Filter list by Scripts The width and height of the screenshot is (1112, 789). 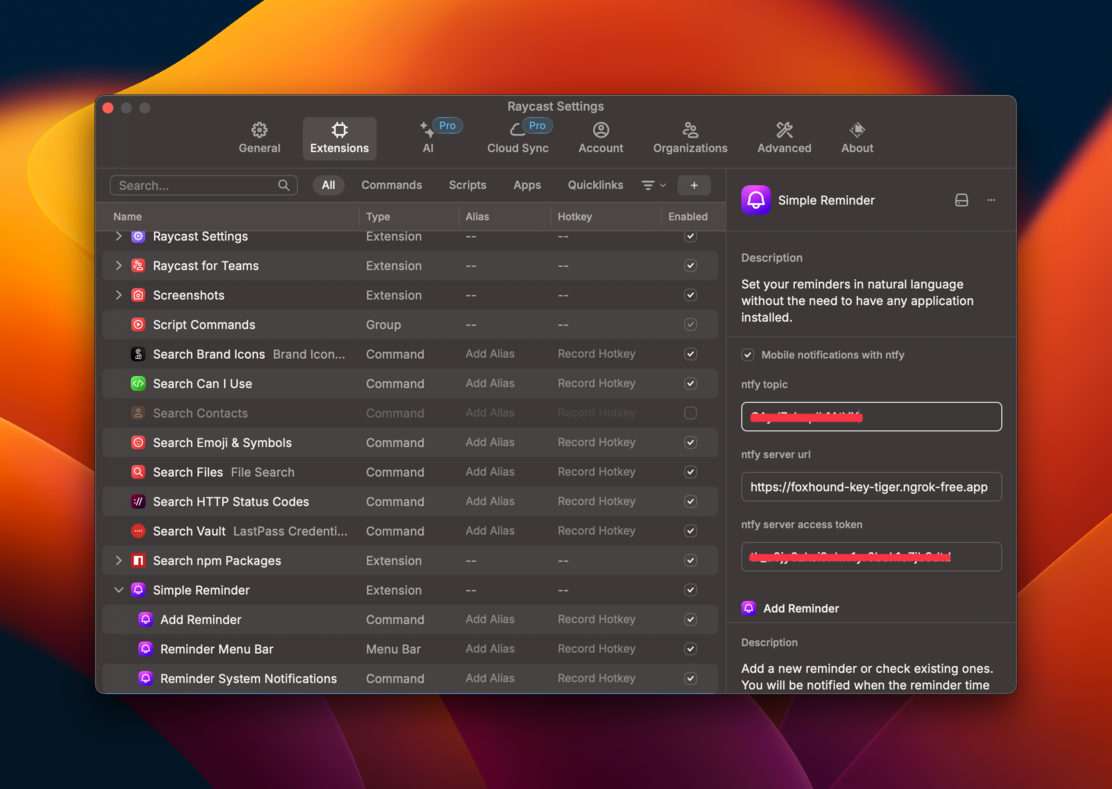pos(467,185)
